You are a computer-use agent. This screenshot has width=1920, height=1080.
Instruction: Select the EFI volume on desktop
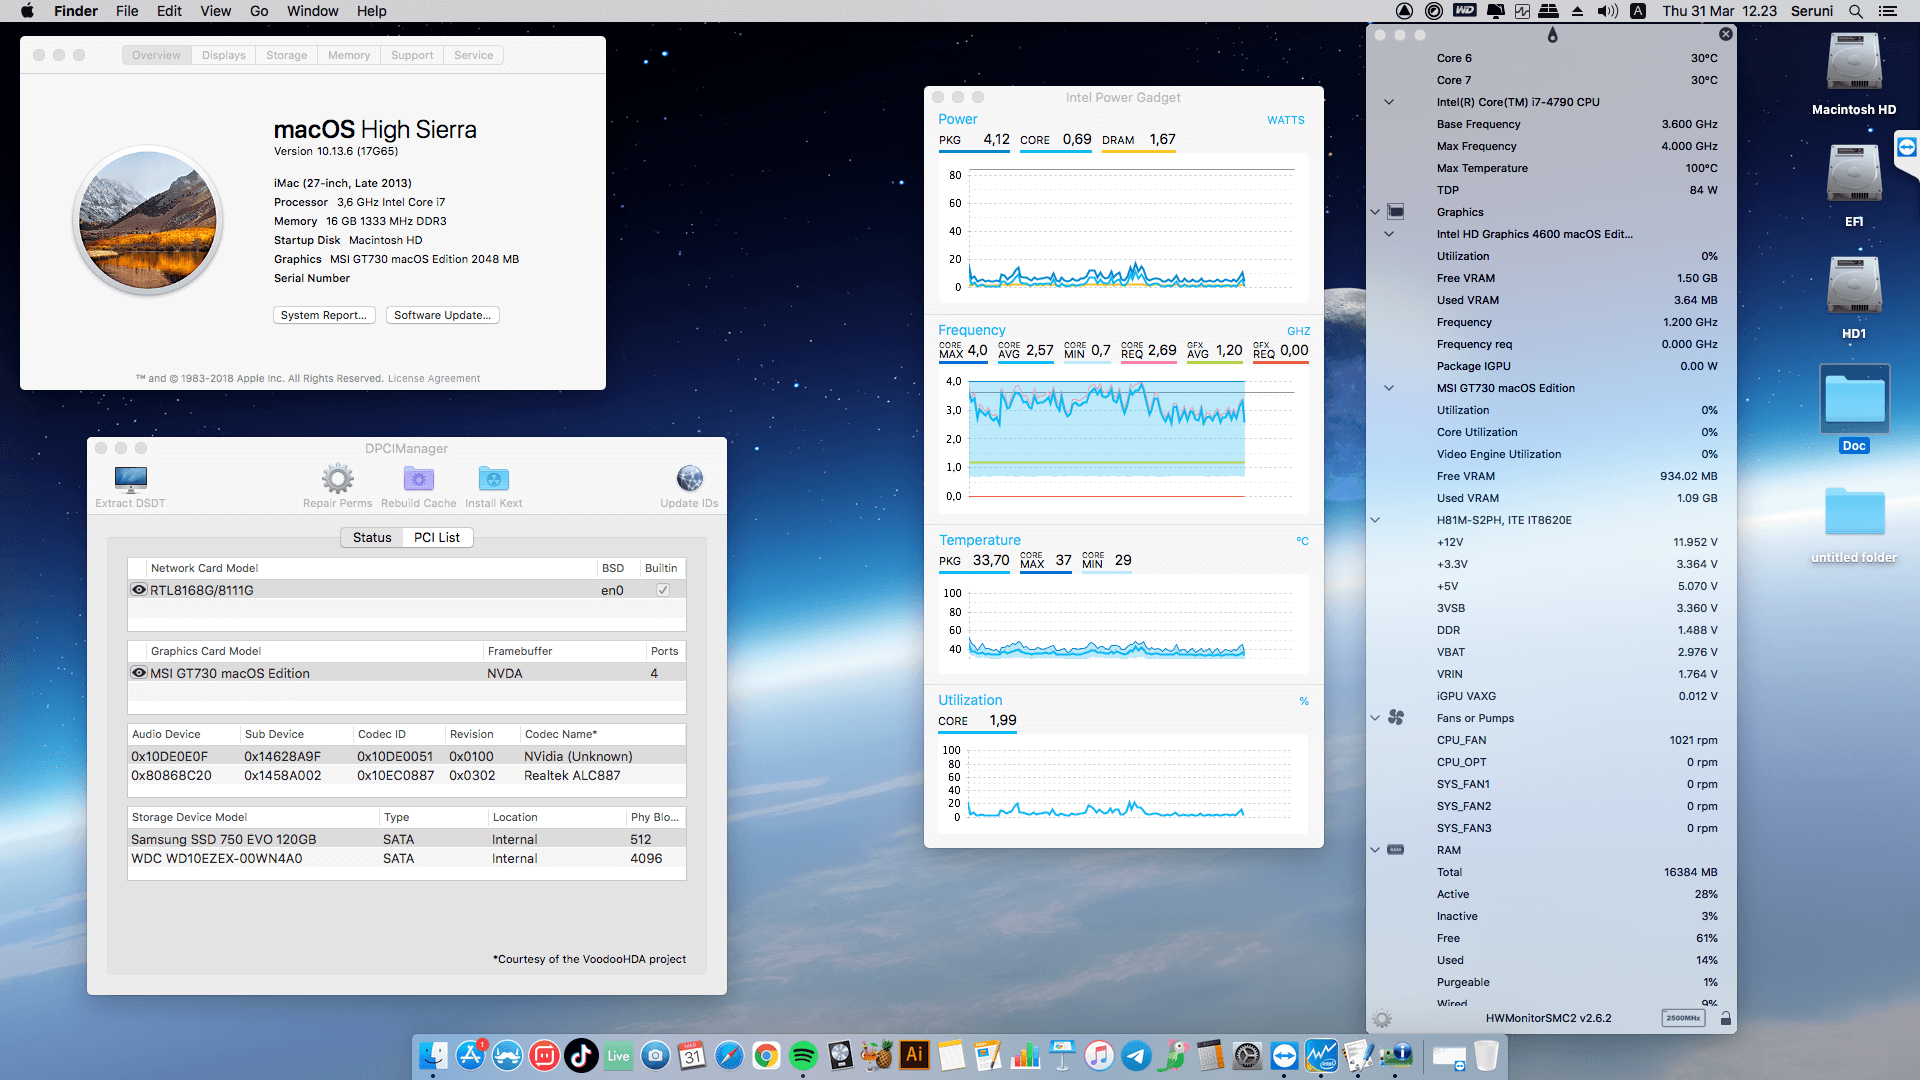tap(1853, 186)
